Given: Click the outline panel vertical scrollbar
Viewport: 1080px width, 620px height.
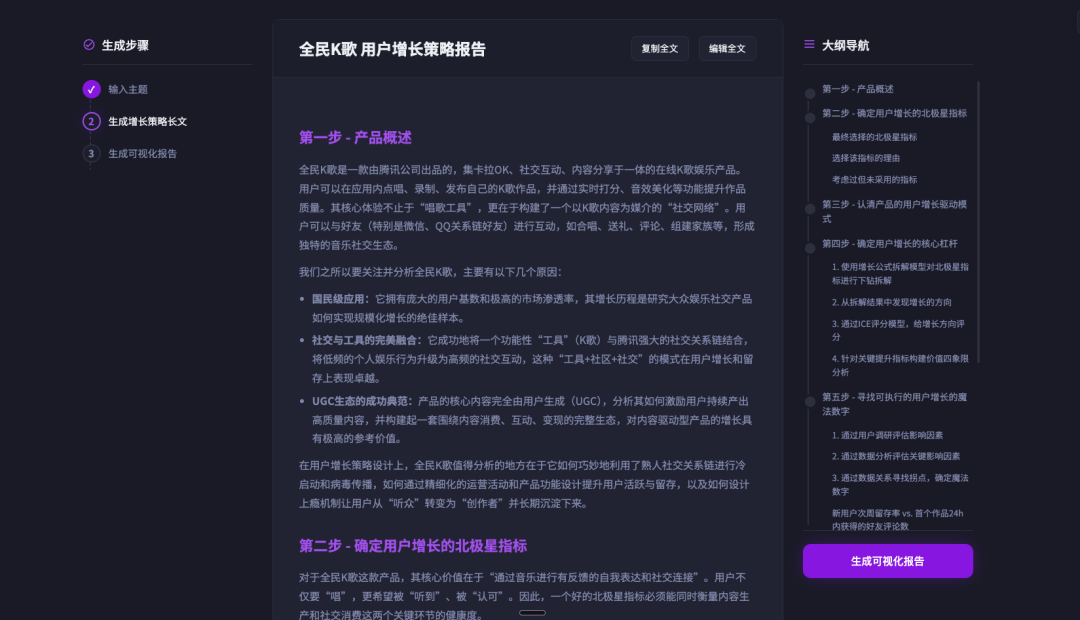Looking at the screenshot, I should pos(978,223).
